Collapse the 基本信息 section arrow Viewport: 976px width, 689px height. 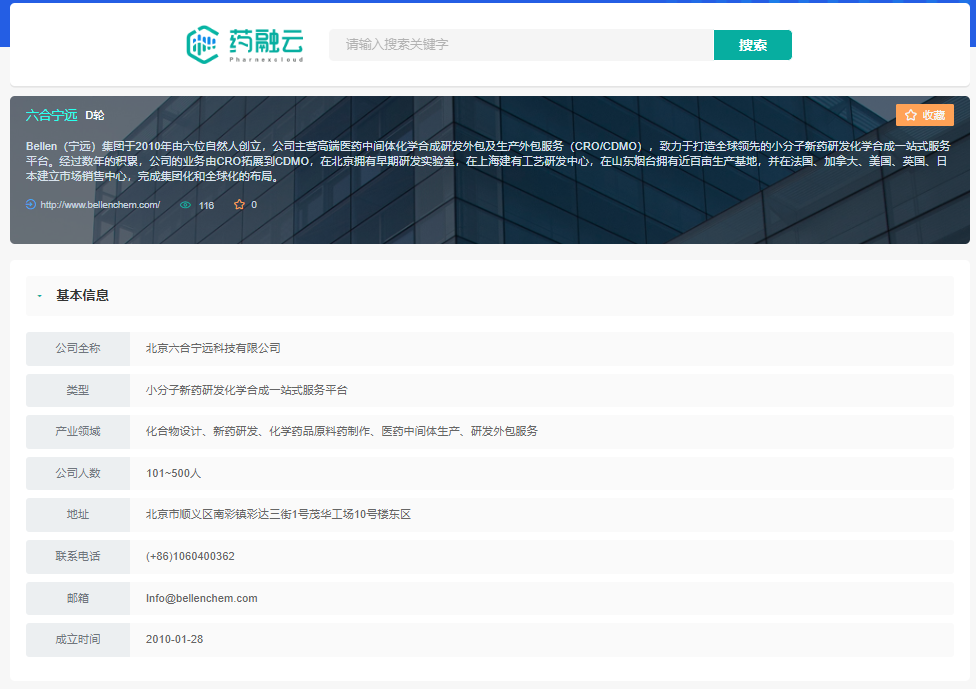tap(39, 296)
